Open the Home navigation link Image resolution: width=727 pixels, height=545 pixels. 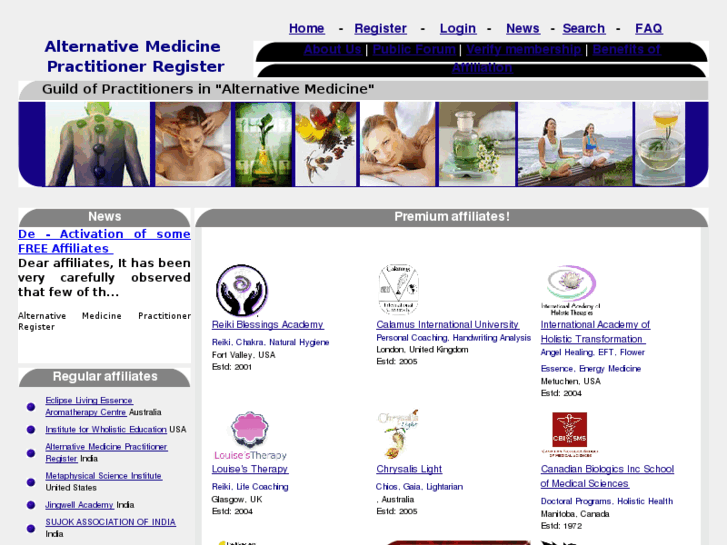306,28
